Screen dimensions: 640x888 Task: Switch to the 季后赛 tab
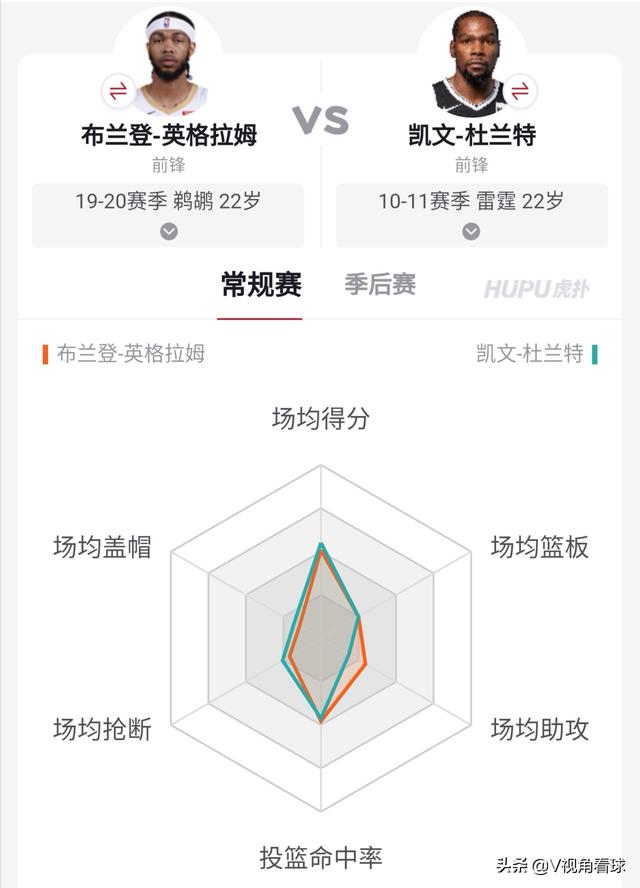click(x=381, y=284)
